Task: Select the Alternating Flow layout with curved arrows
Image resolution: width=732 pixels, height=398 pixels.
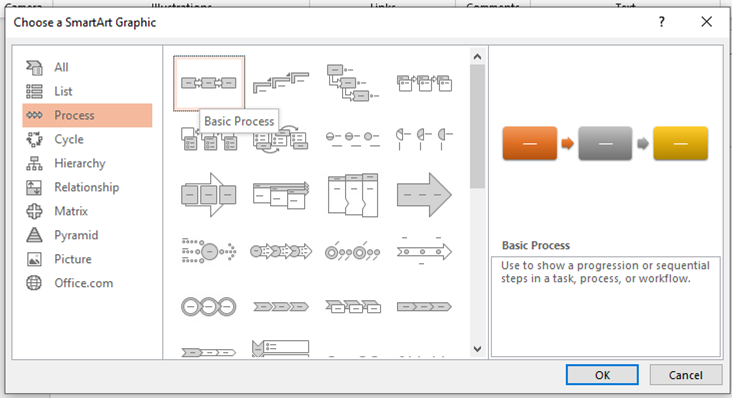Action: (x=281, y=139)
